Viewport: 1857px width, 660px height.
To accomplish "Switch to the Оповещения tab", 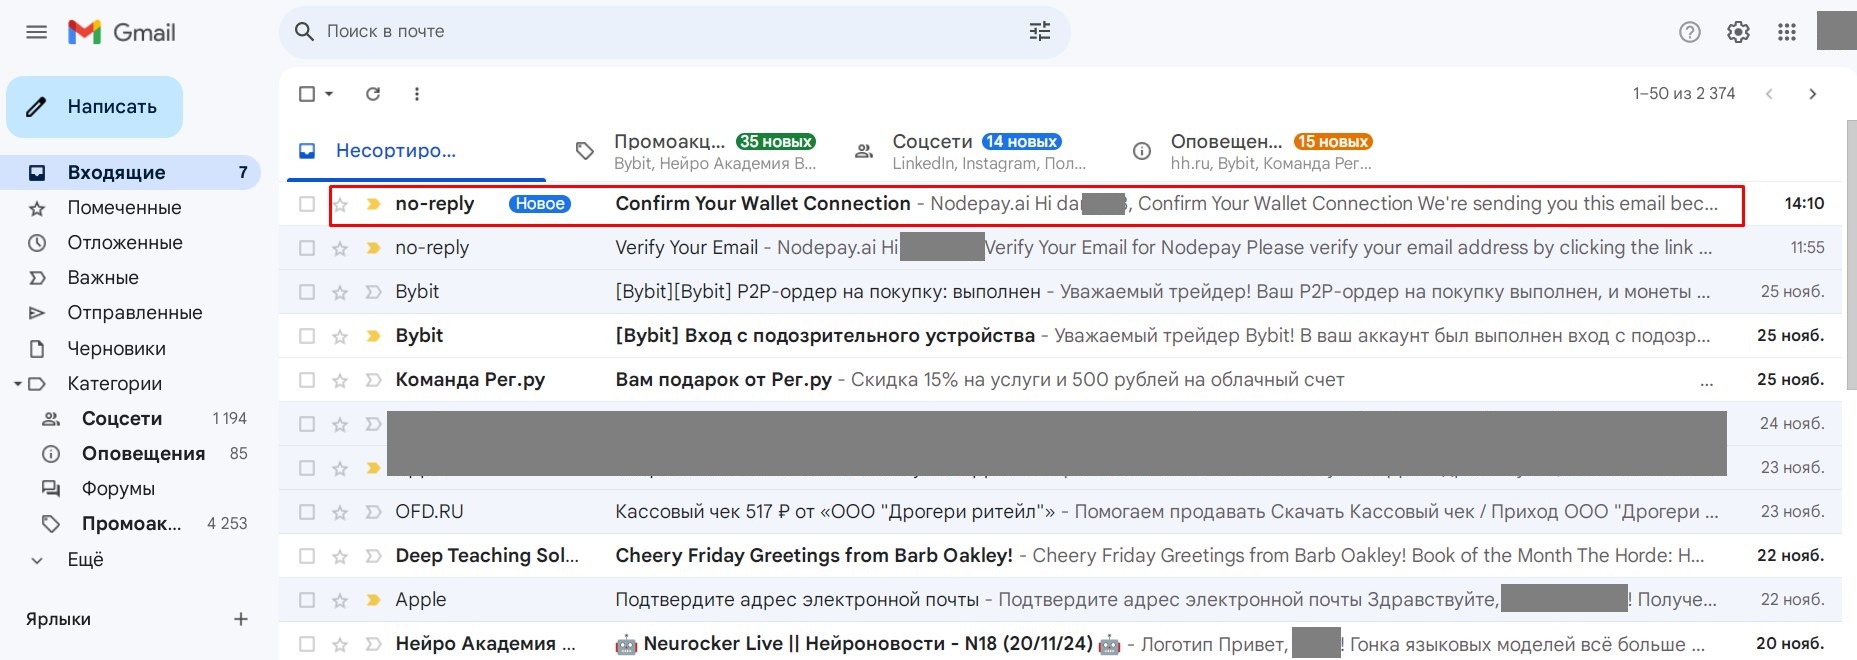I will [x=1254, y=151].
